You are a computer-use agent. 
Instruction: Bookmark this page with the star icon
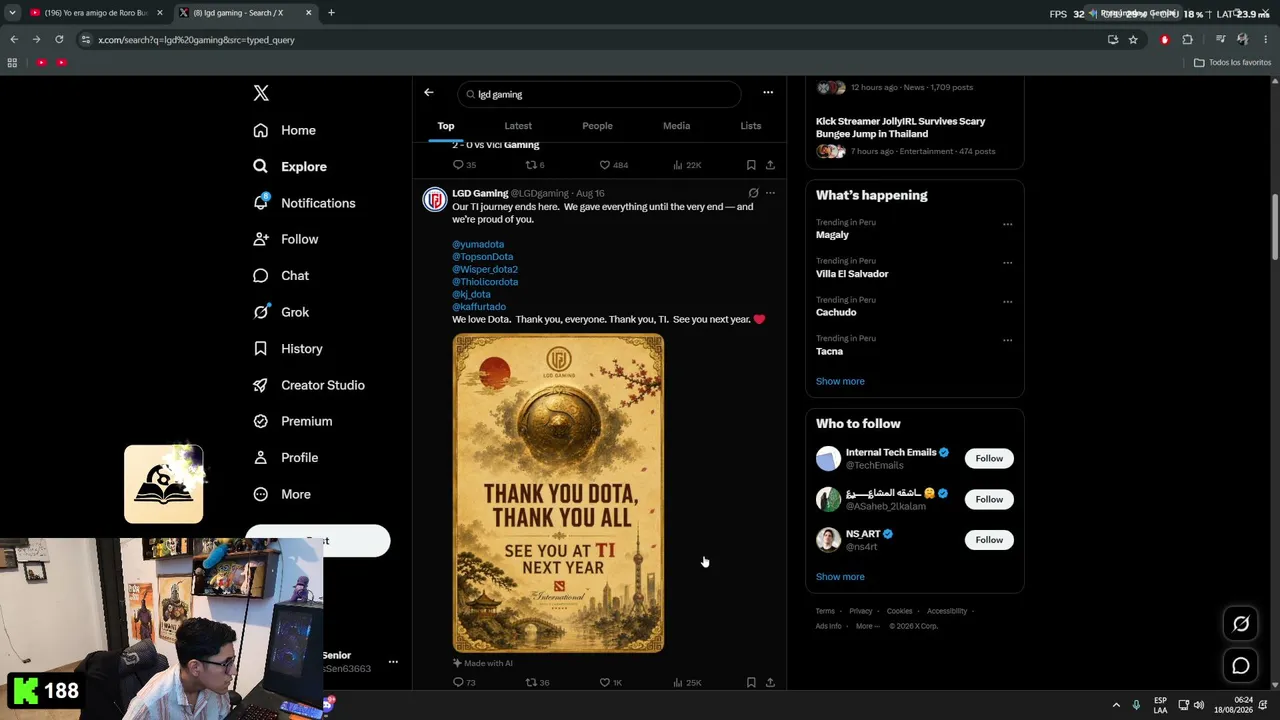click(x=1133, y=40)
